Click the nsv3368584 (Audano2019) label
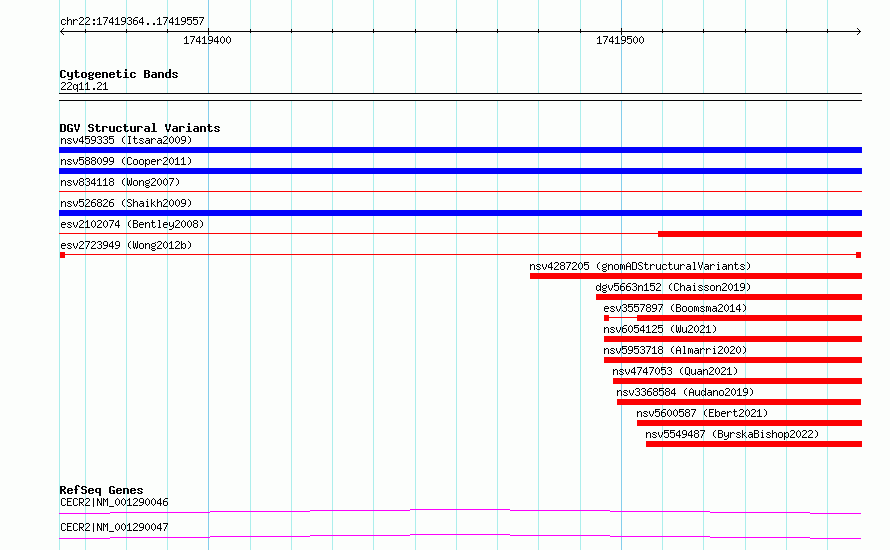The height and width of the screenshot is (550, 890). (685, 392)
